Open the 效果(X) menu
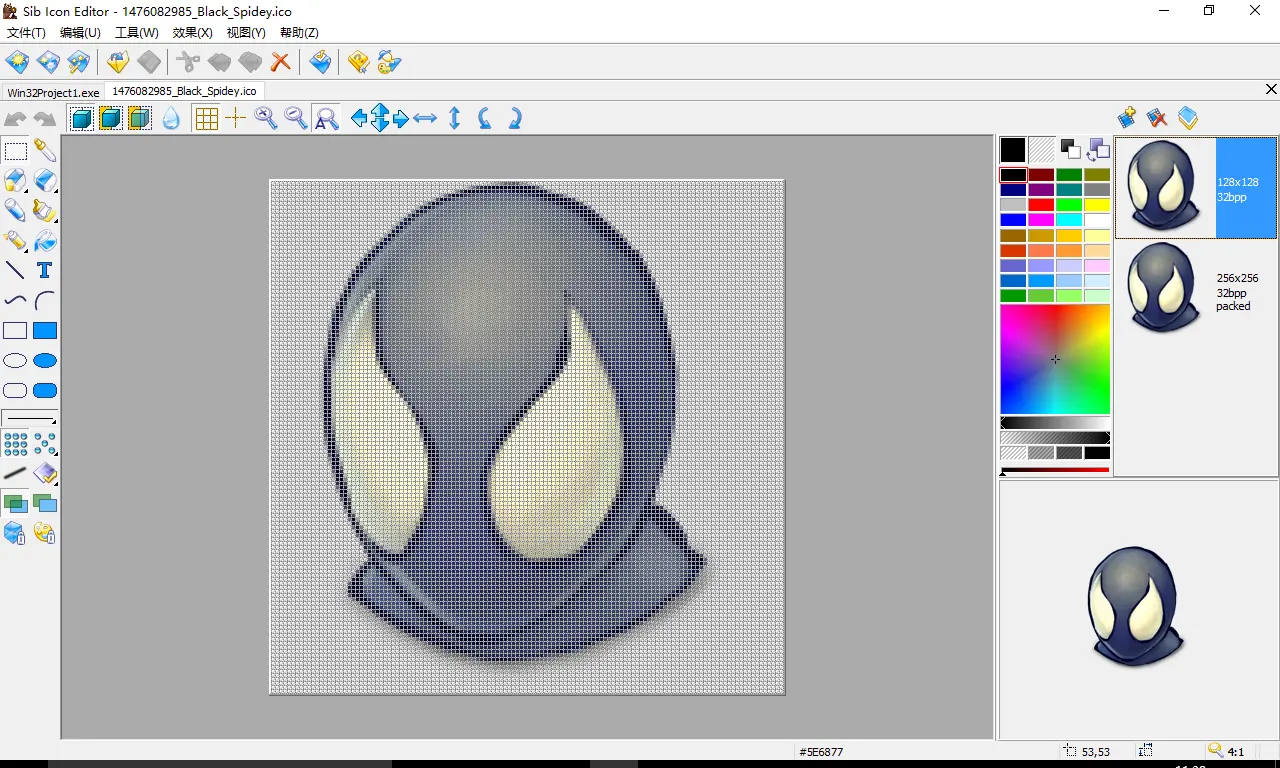Screen dimensions: 1280x768 (x=193, y=33)
